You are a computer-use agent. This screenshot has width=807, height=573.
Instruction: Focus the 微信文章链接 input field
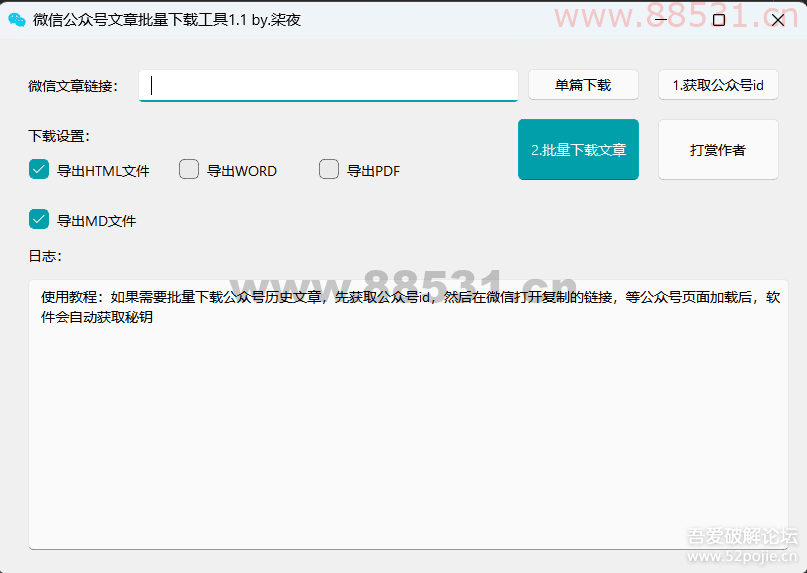(x=328, y=85)
